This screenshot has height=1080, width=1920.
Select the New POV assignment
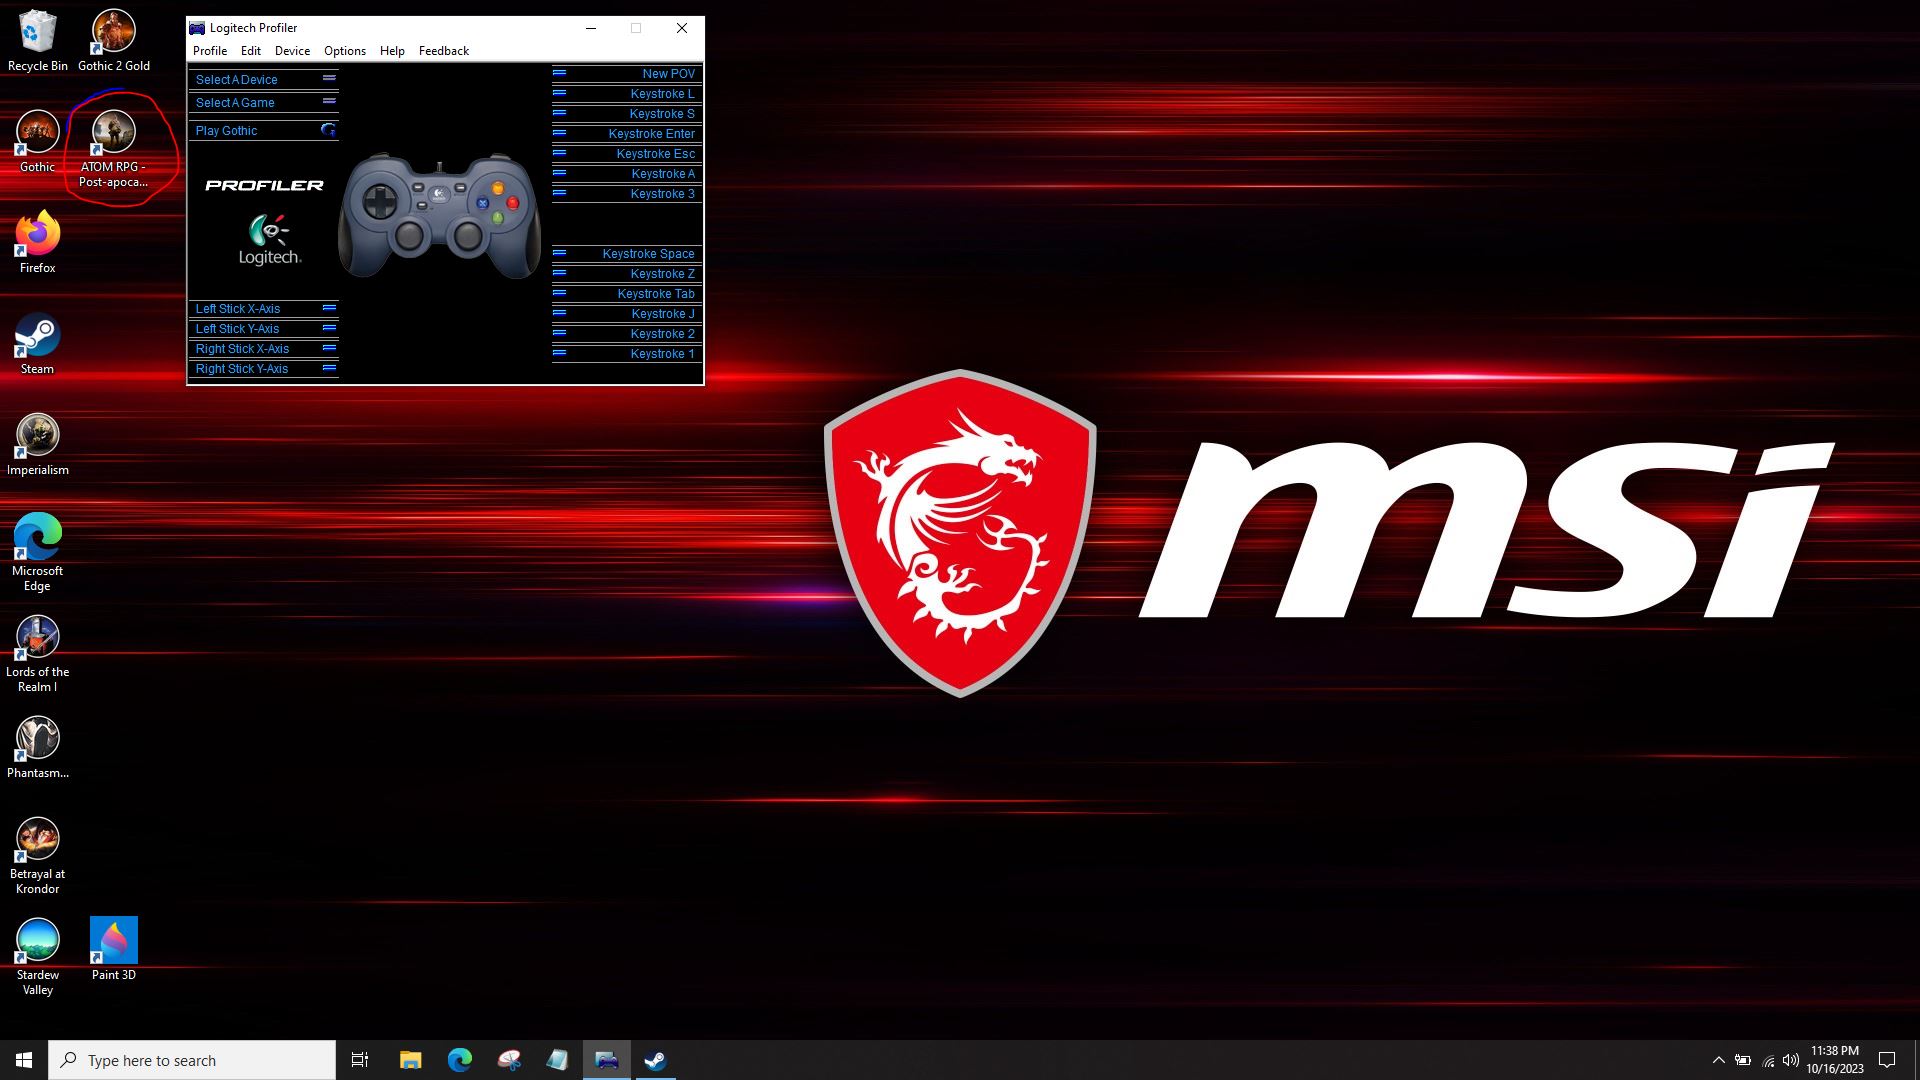(x=627, y=74)
